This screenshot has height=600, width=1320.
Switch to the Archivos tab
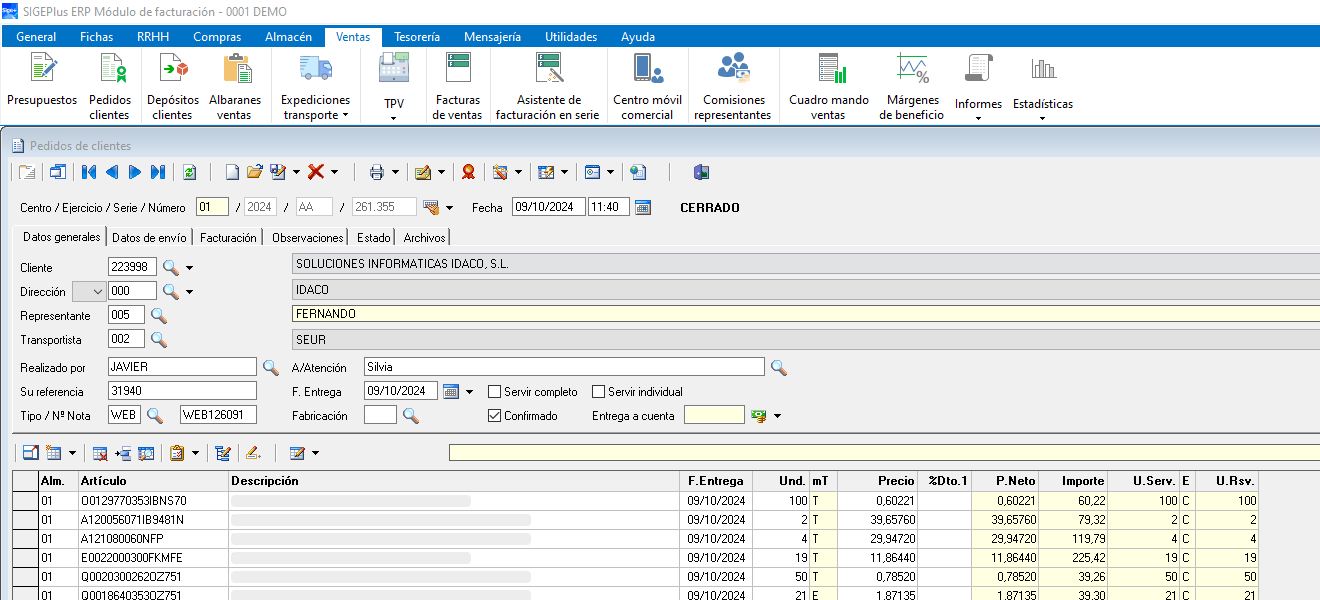425,238
